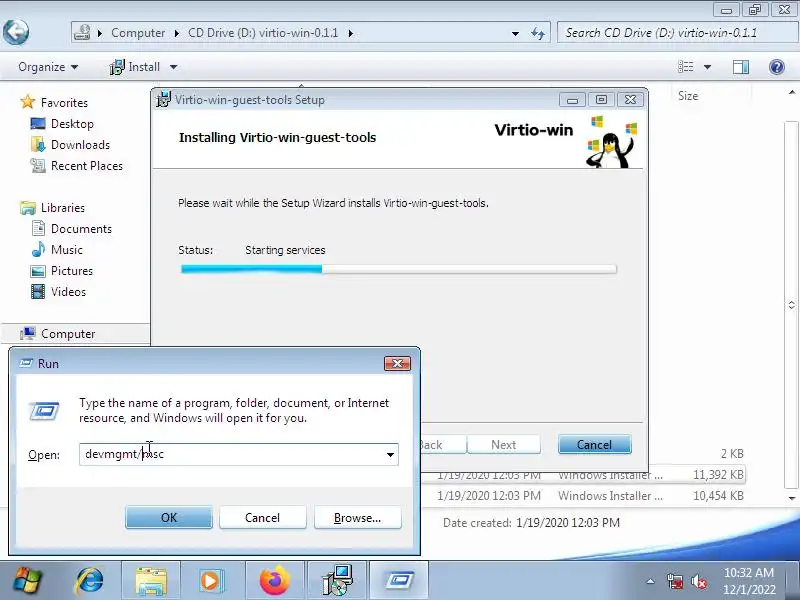Click the change view icon in Explorer
The height and width of the screenshot is (600, 800).
[685, 67]
